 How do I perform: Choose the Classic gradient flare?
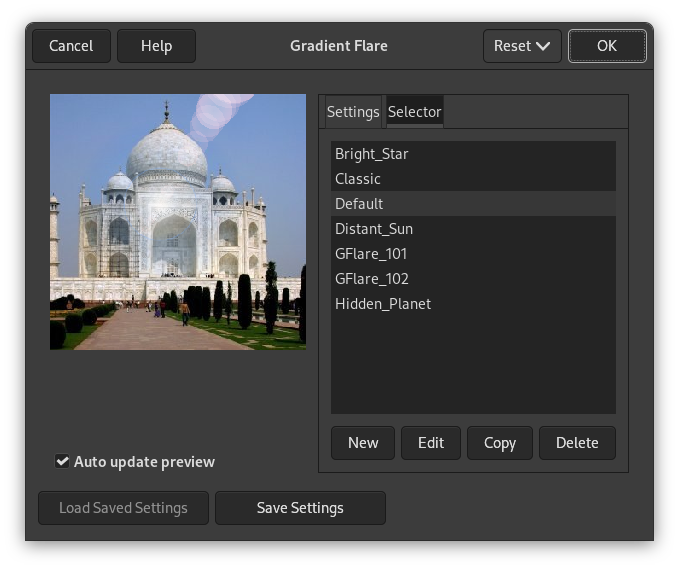point(358,179)
